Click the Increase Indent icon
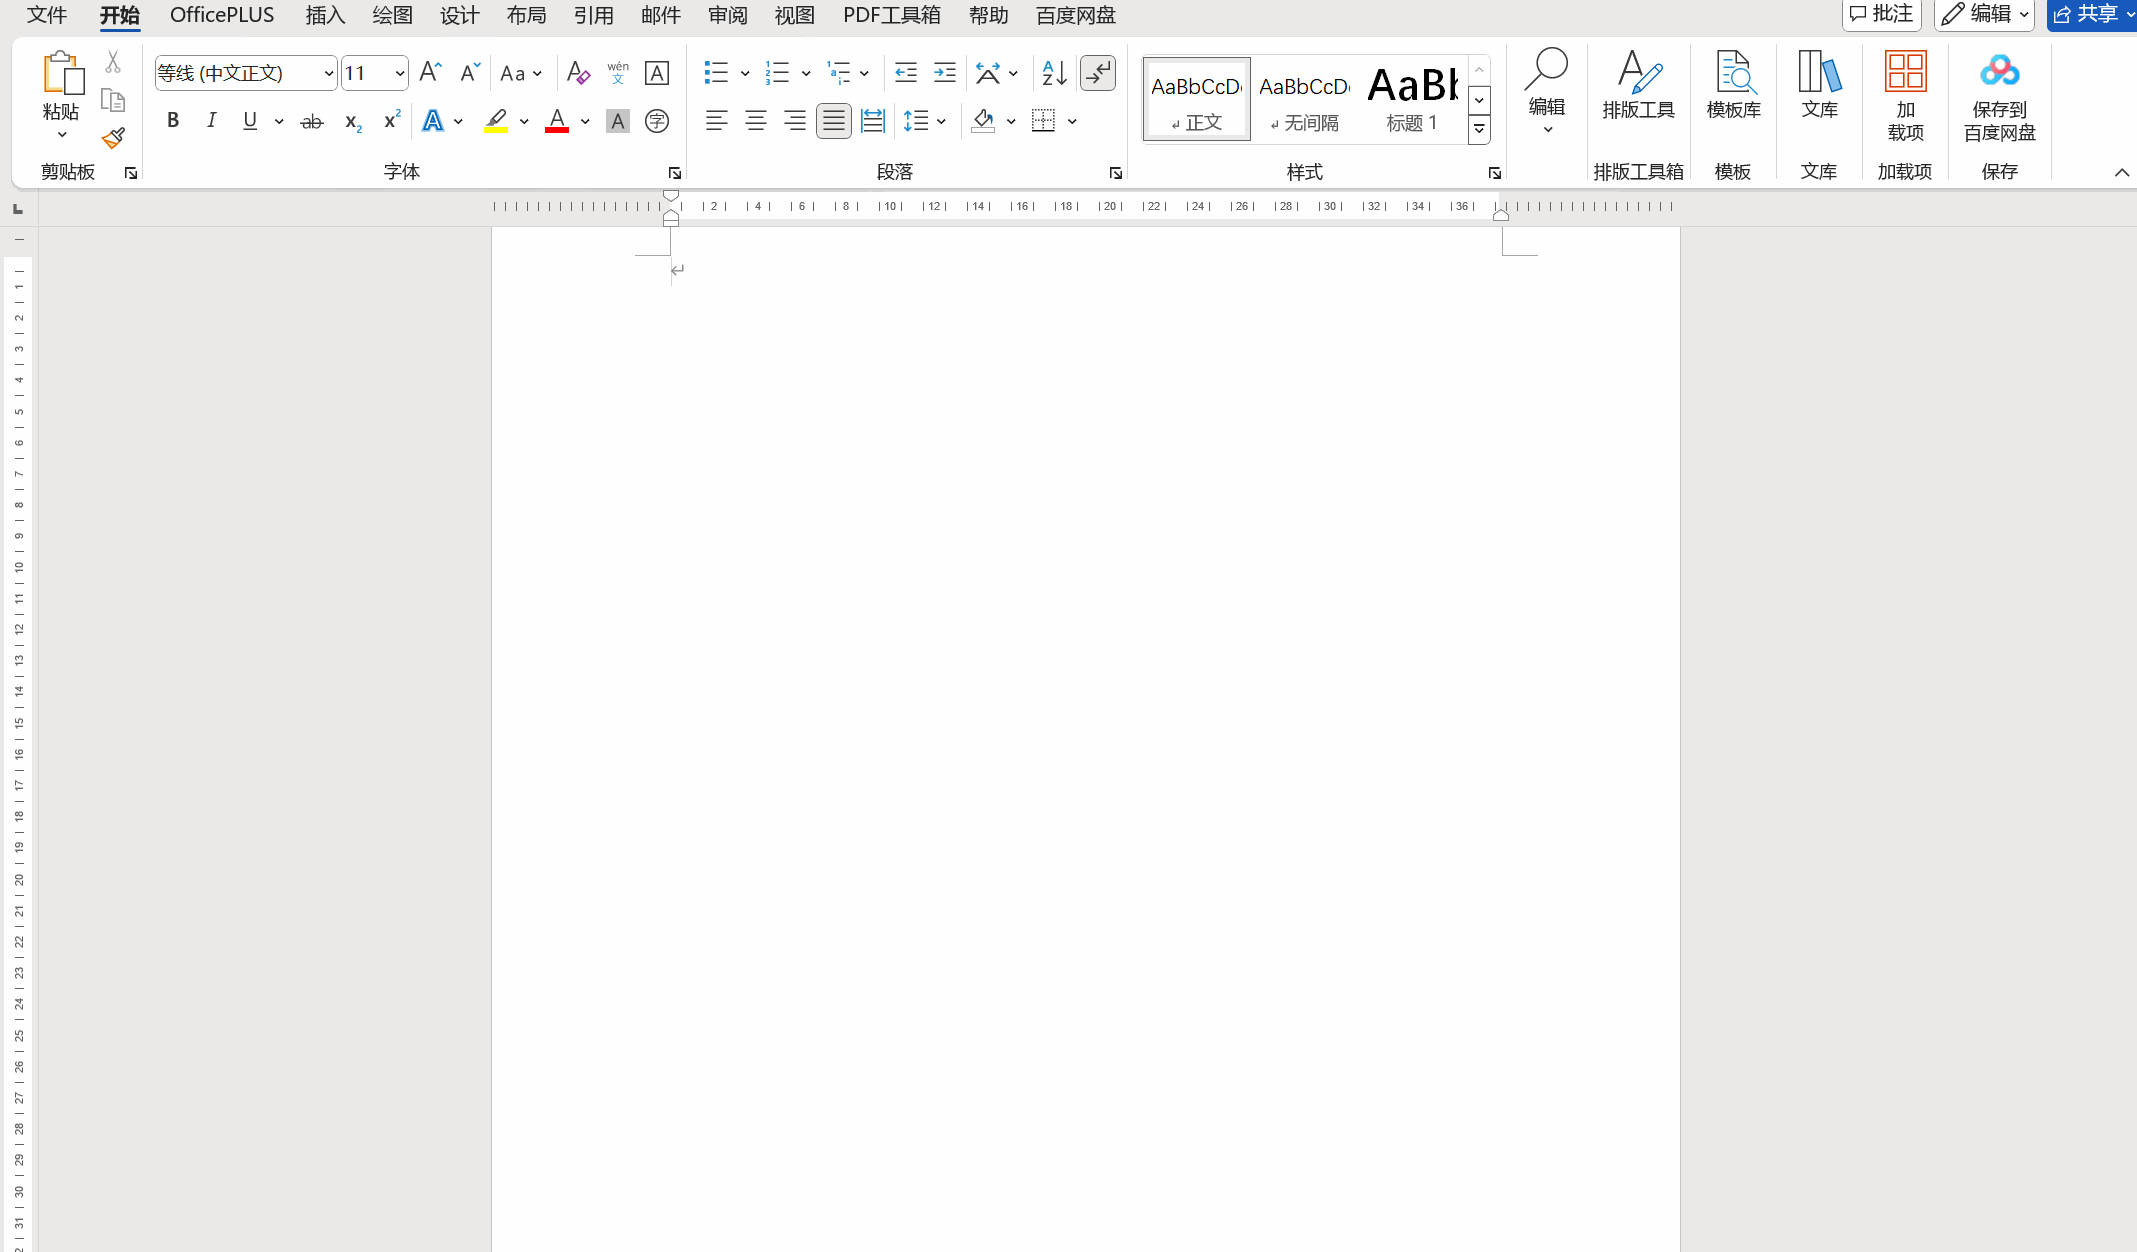 pos(944,73)
